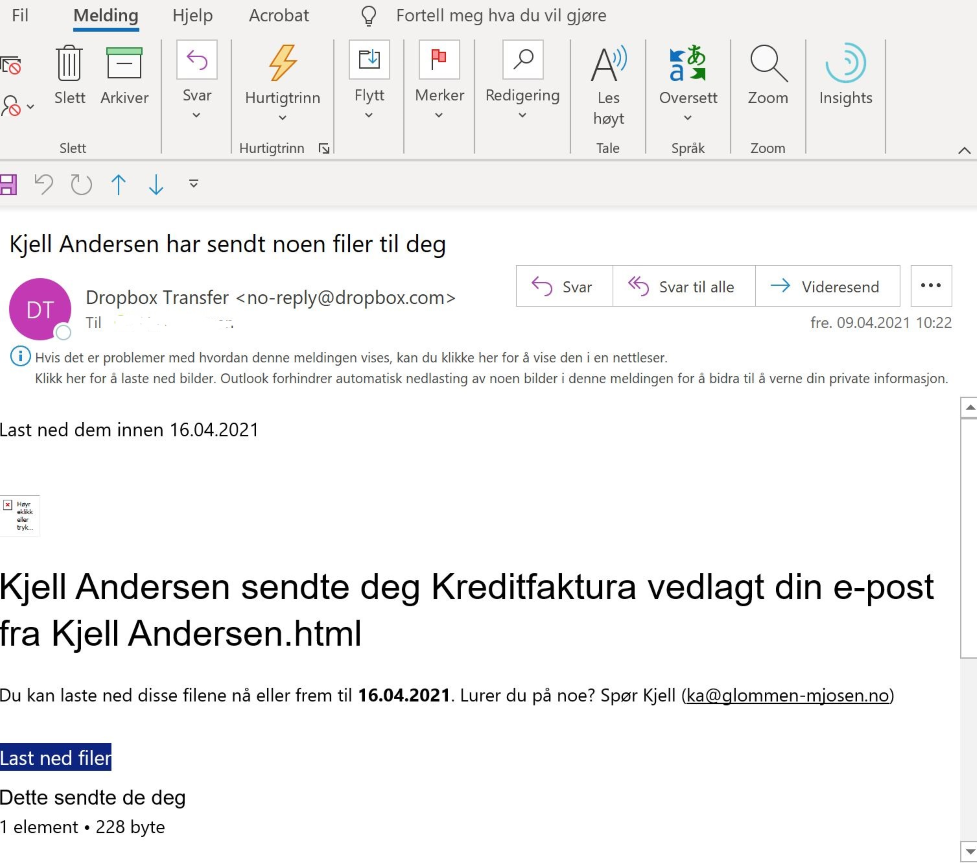The image size is (978, 863).
Task: Click the info icon in the notice bar
Action: coord(20,357)
